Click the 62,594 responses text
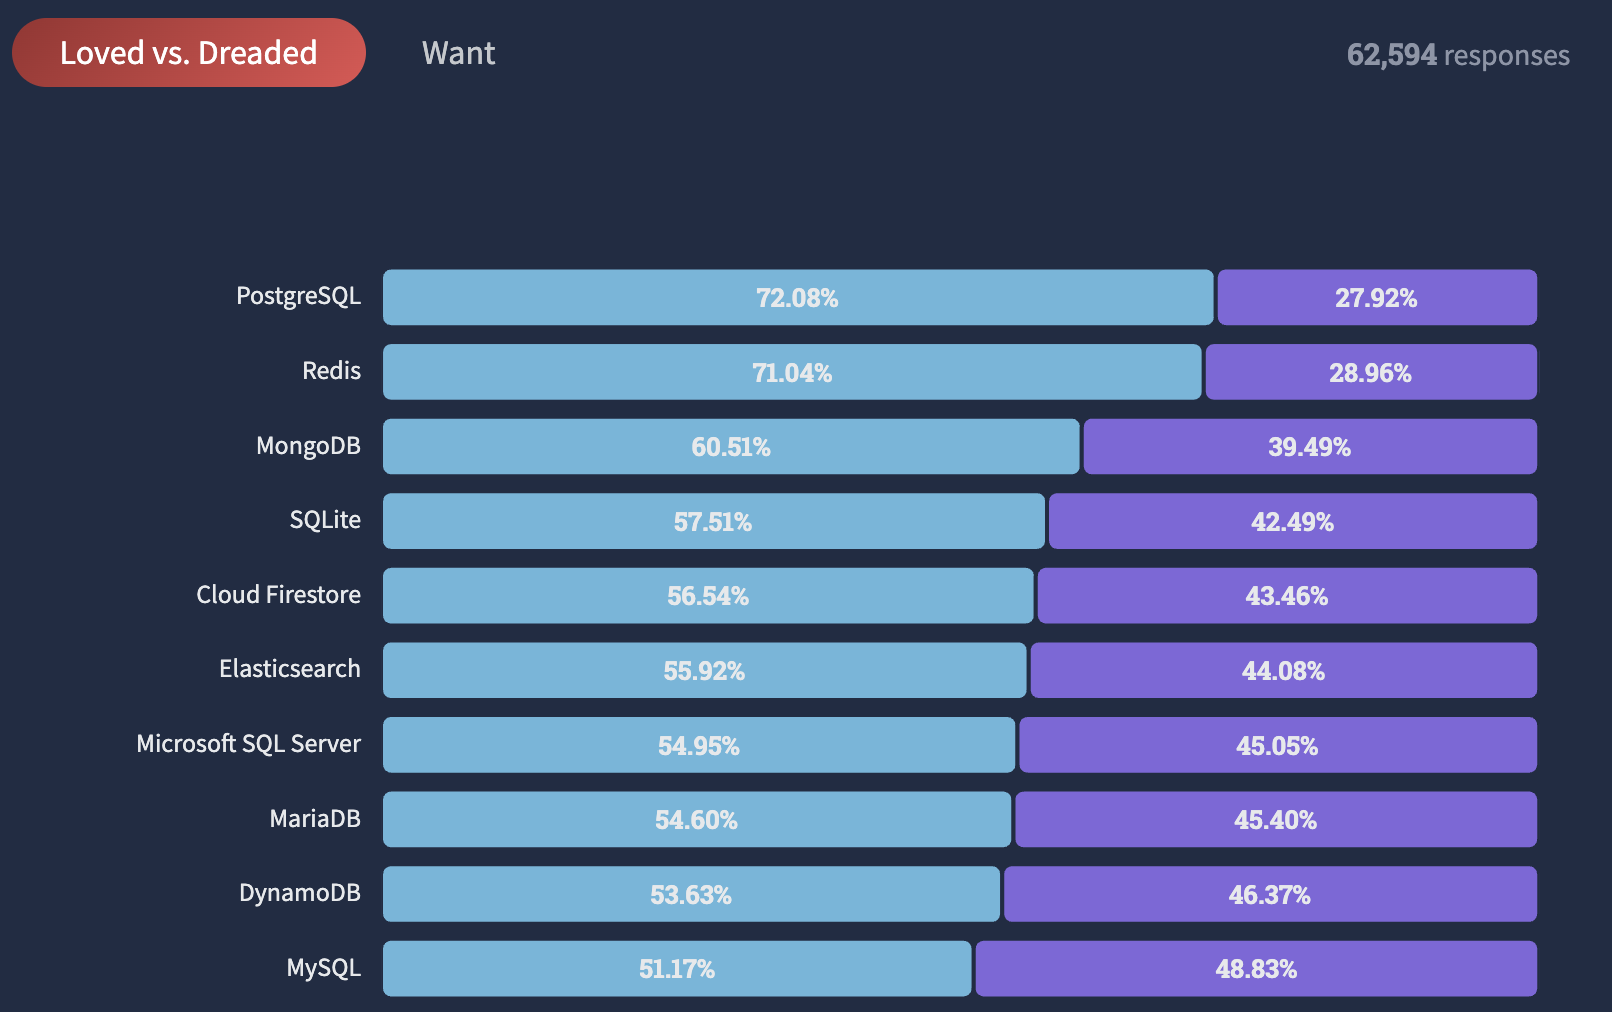The height and width of the screenshot is (1012, 1612). (1458, 55)
